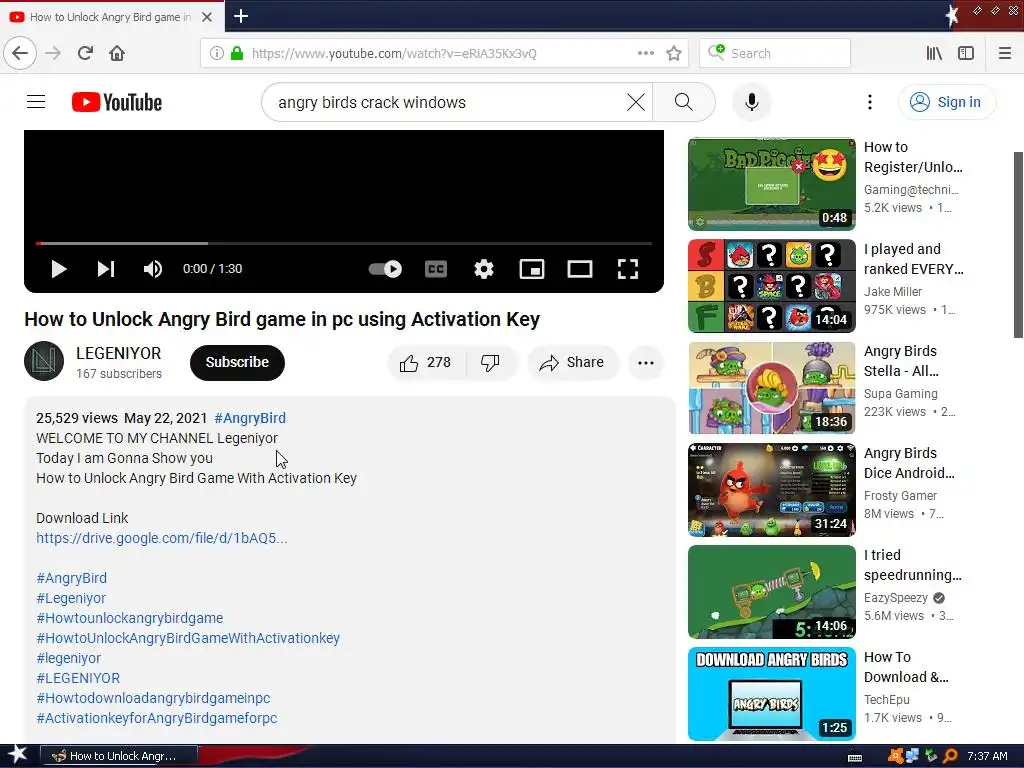
Task: Open YouTube settings three-dot menu
Action: point(869,102)
